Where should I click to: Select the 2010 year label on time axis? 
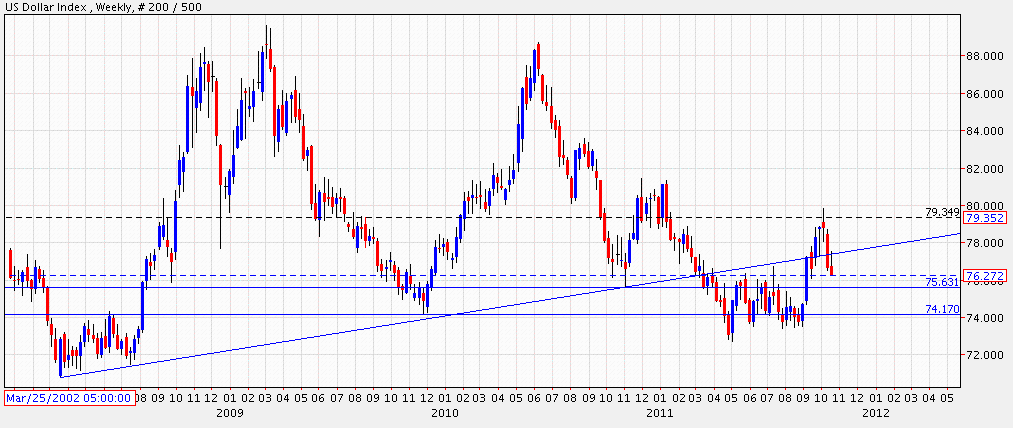coord(444,412)
